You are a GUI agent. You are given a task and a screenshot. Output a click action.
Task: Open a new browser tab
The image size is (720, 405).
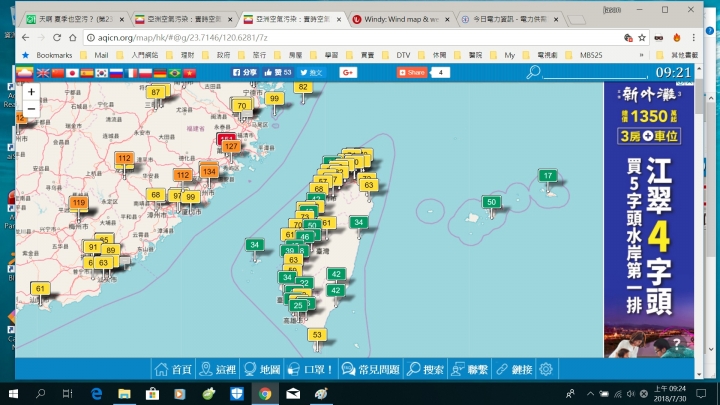[x=576, y=19]
